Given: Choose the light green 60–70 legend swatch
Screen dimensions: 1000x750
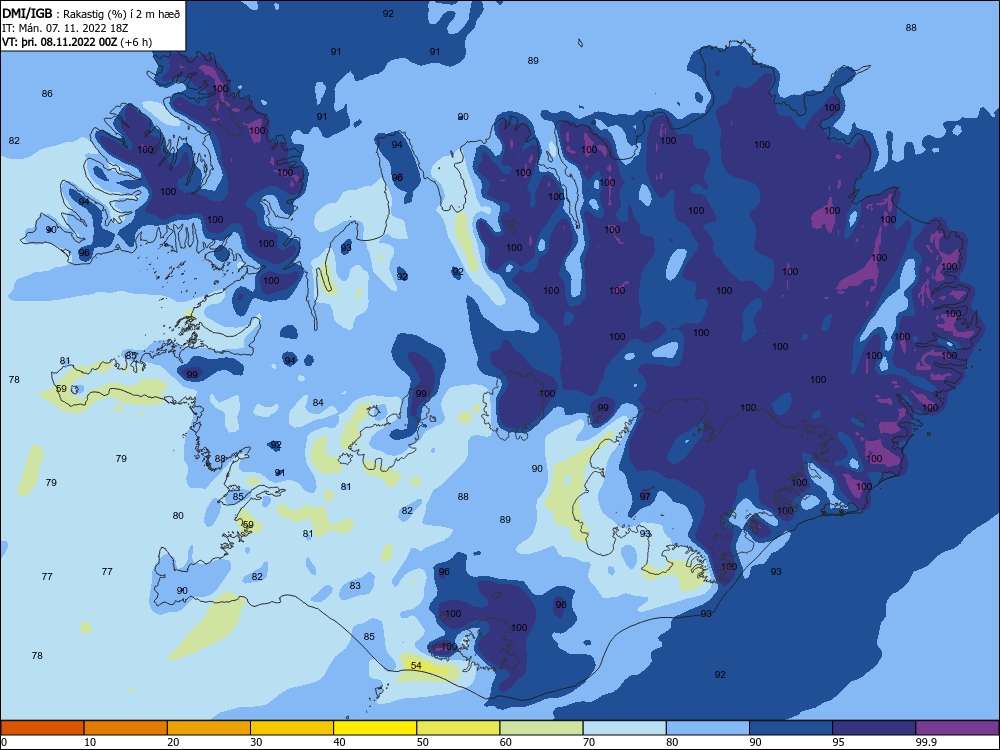Looking at the screenshot, I should (x=541, y=728).
